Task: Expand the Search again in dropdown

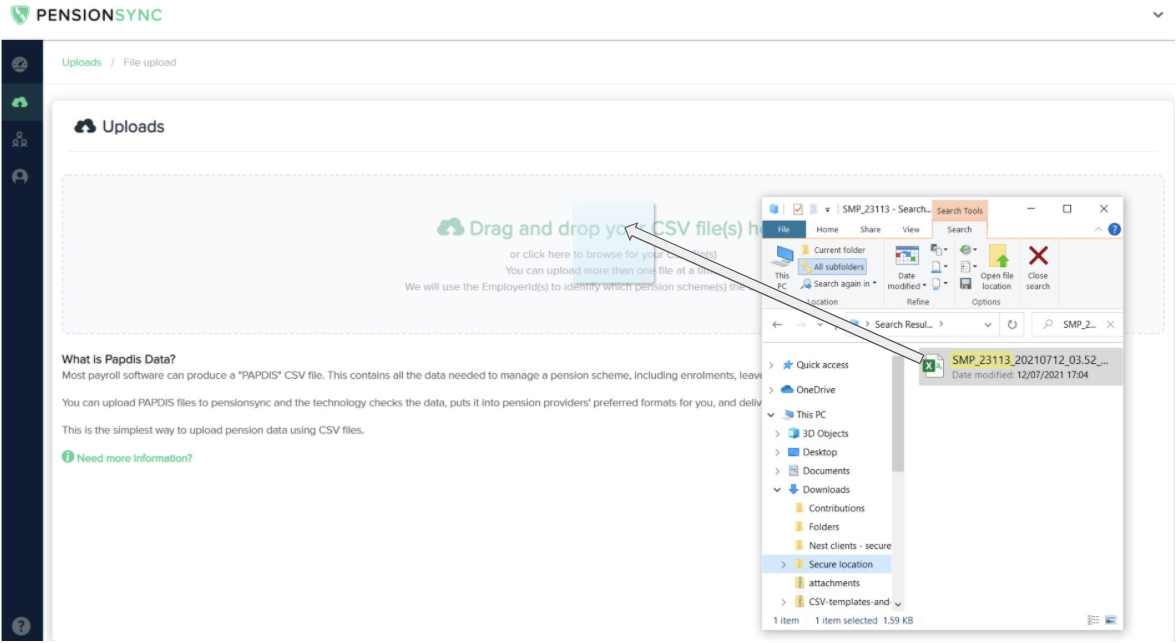Action: pos(838,283)
